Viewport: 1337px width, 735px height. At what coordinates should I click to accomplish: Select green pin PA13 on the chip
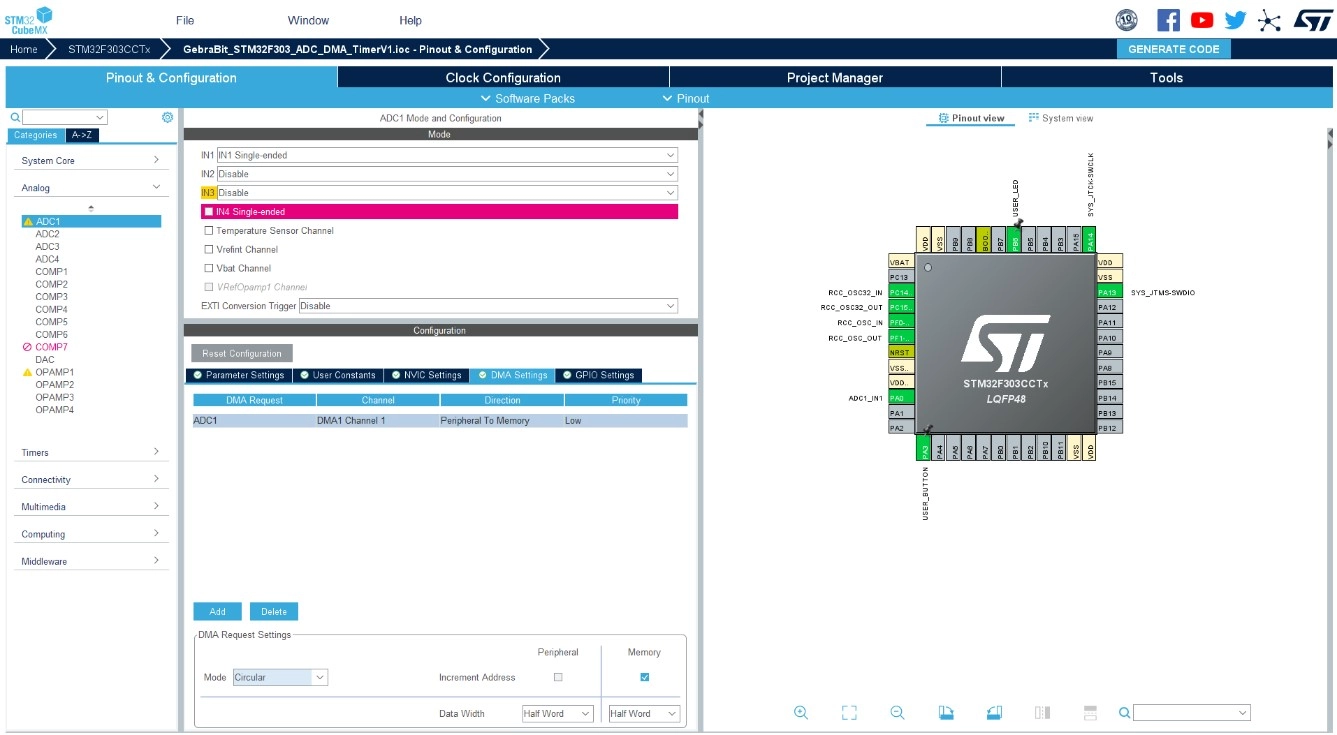[1109, 292]
